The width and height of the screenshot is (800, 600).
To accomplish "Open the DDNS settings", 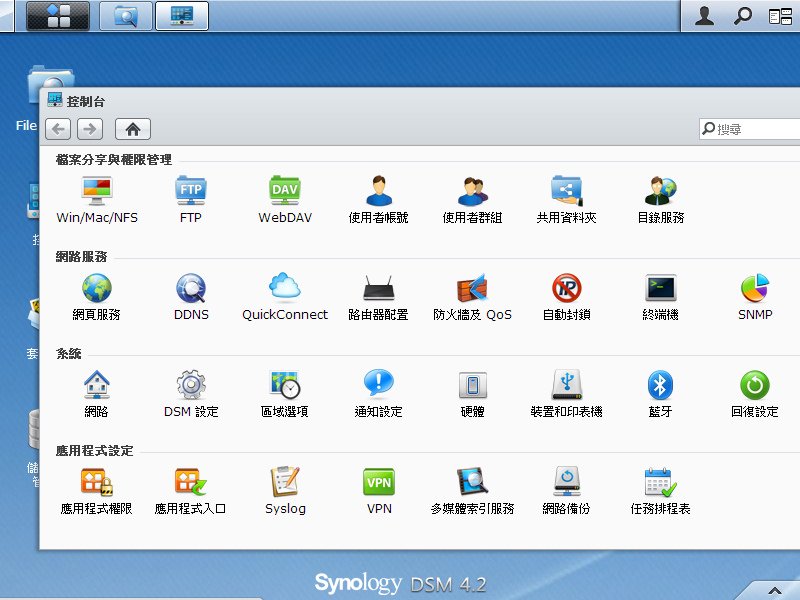I will pos(191,297).
